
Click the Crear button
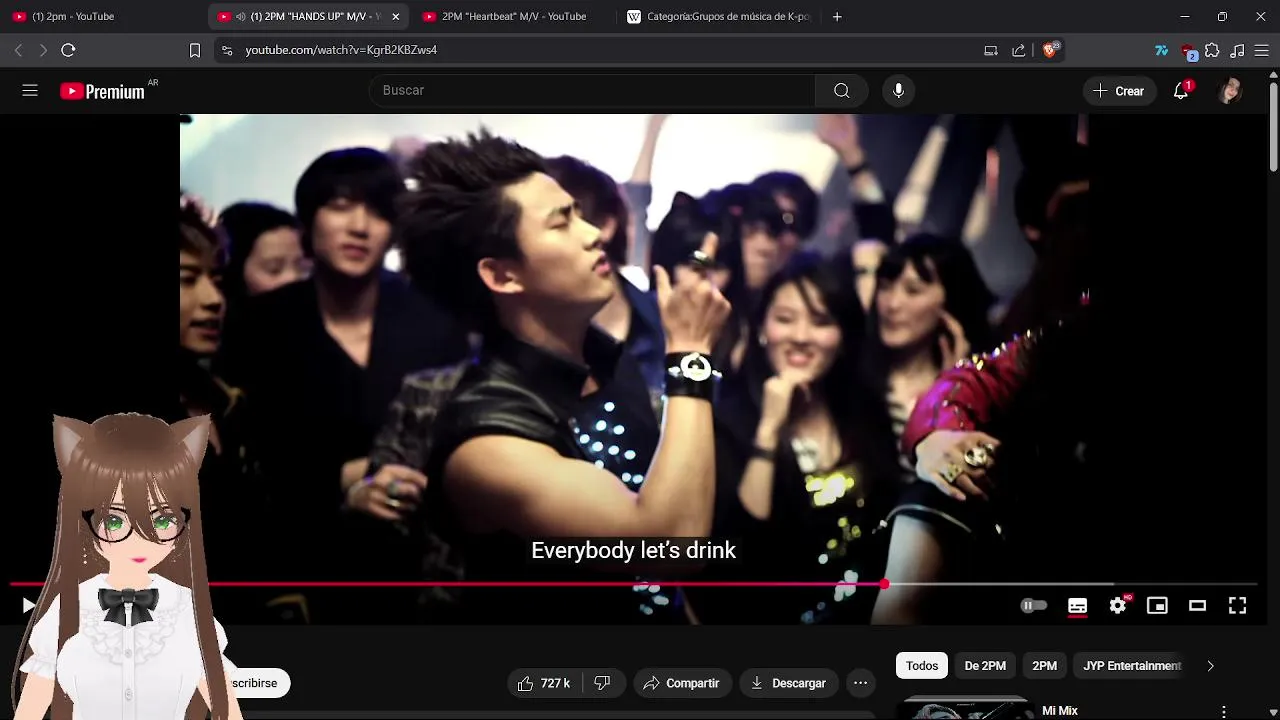(1118, 91)
